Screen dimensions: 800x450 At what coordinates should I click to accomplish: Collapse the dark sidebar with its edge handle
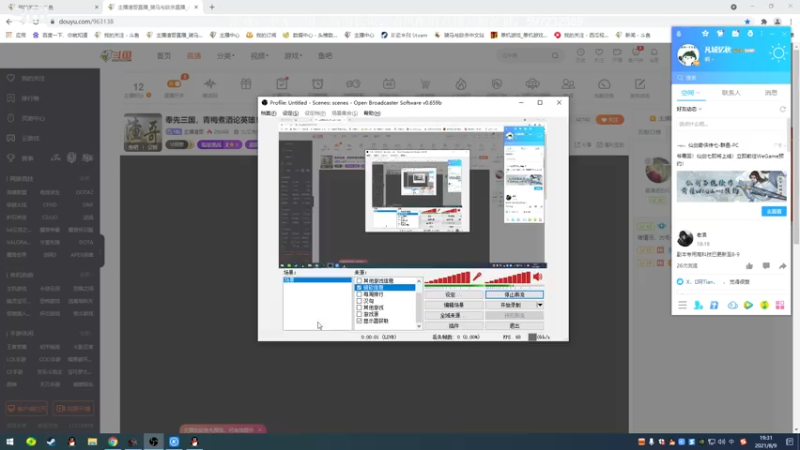pos(102,250)
